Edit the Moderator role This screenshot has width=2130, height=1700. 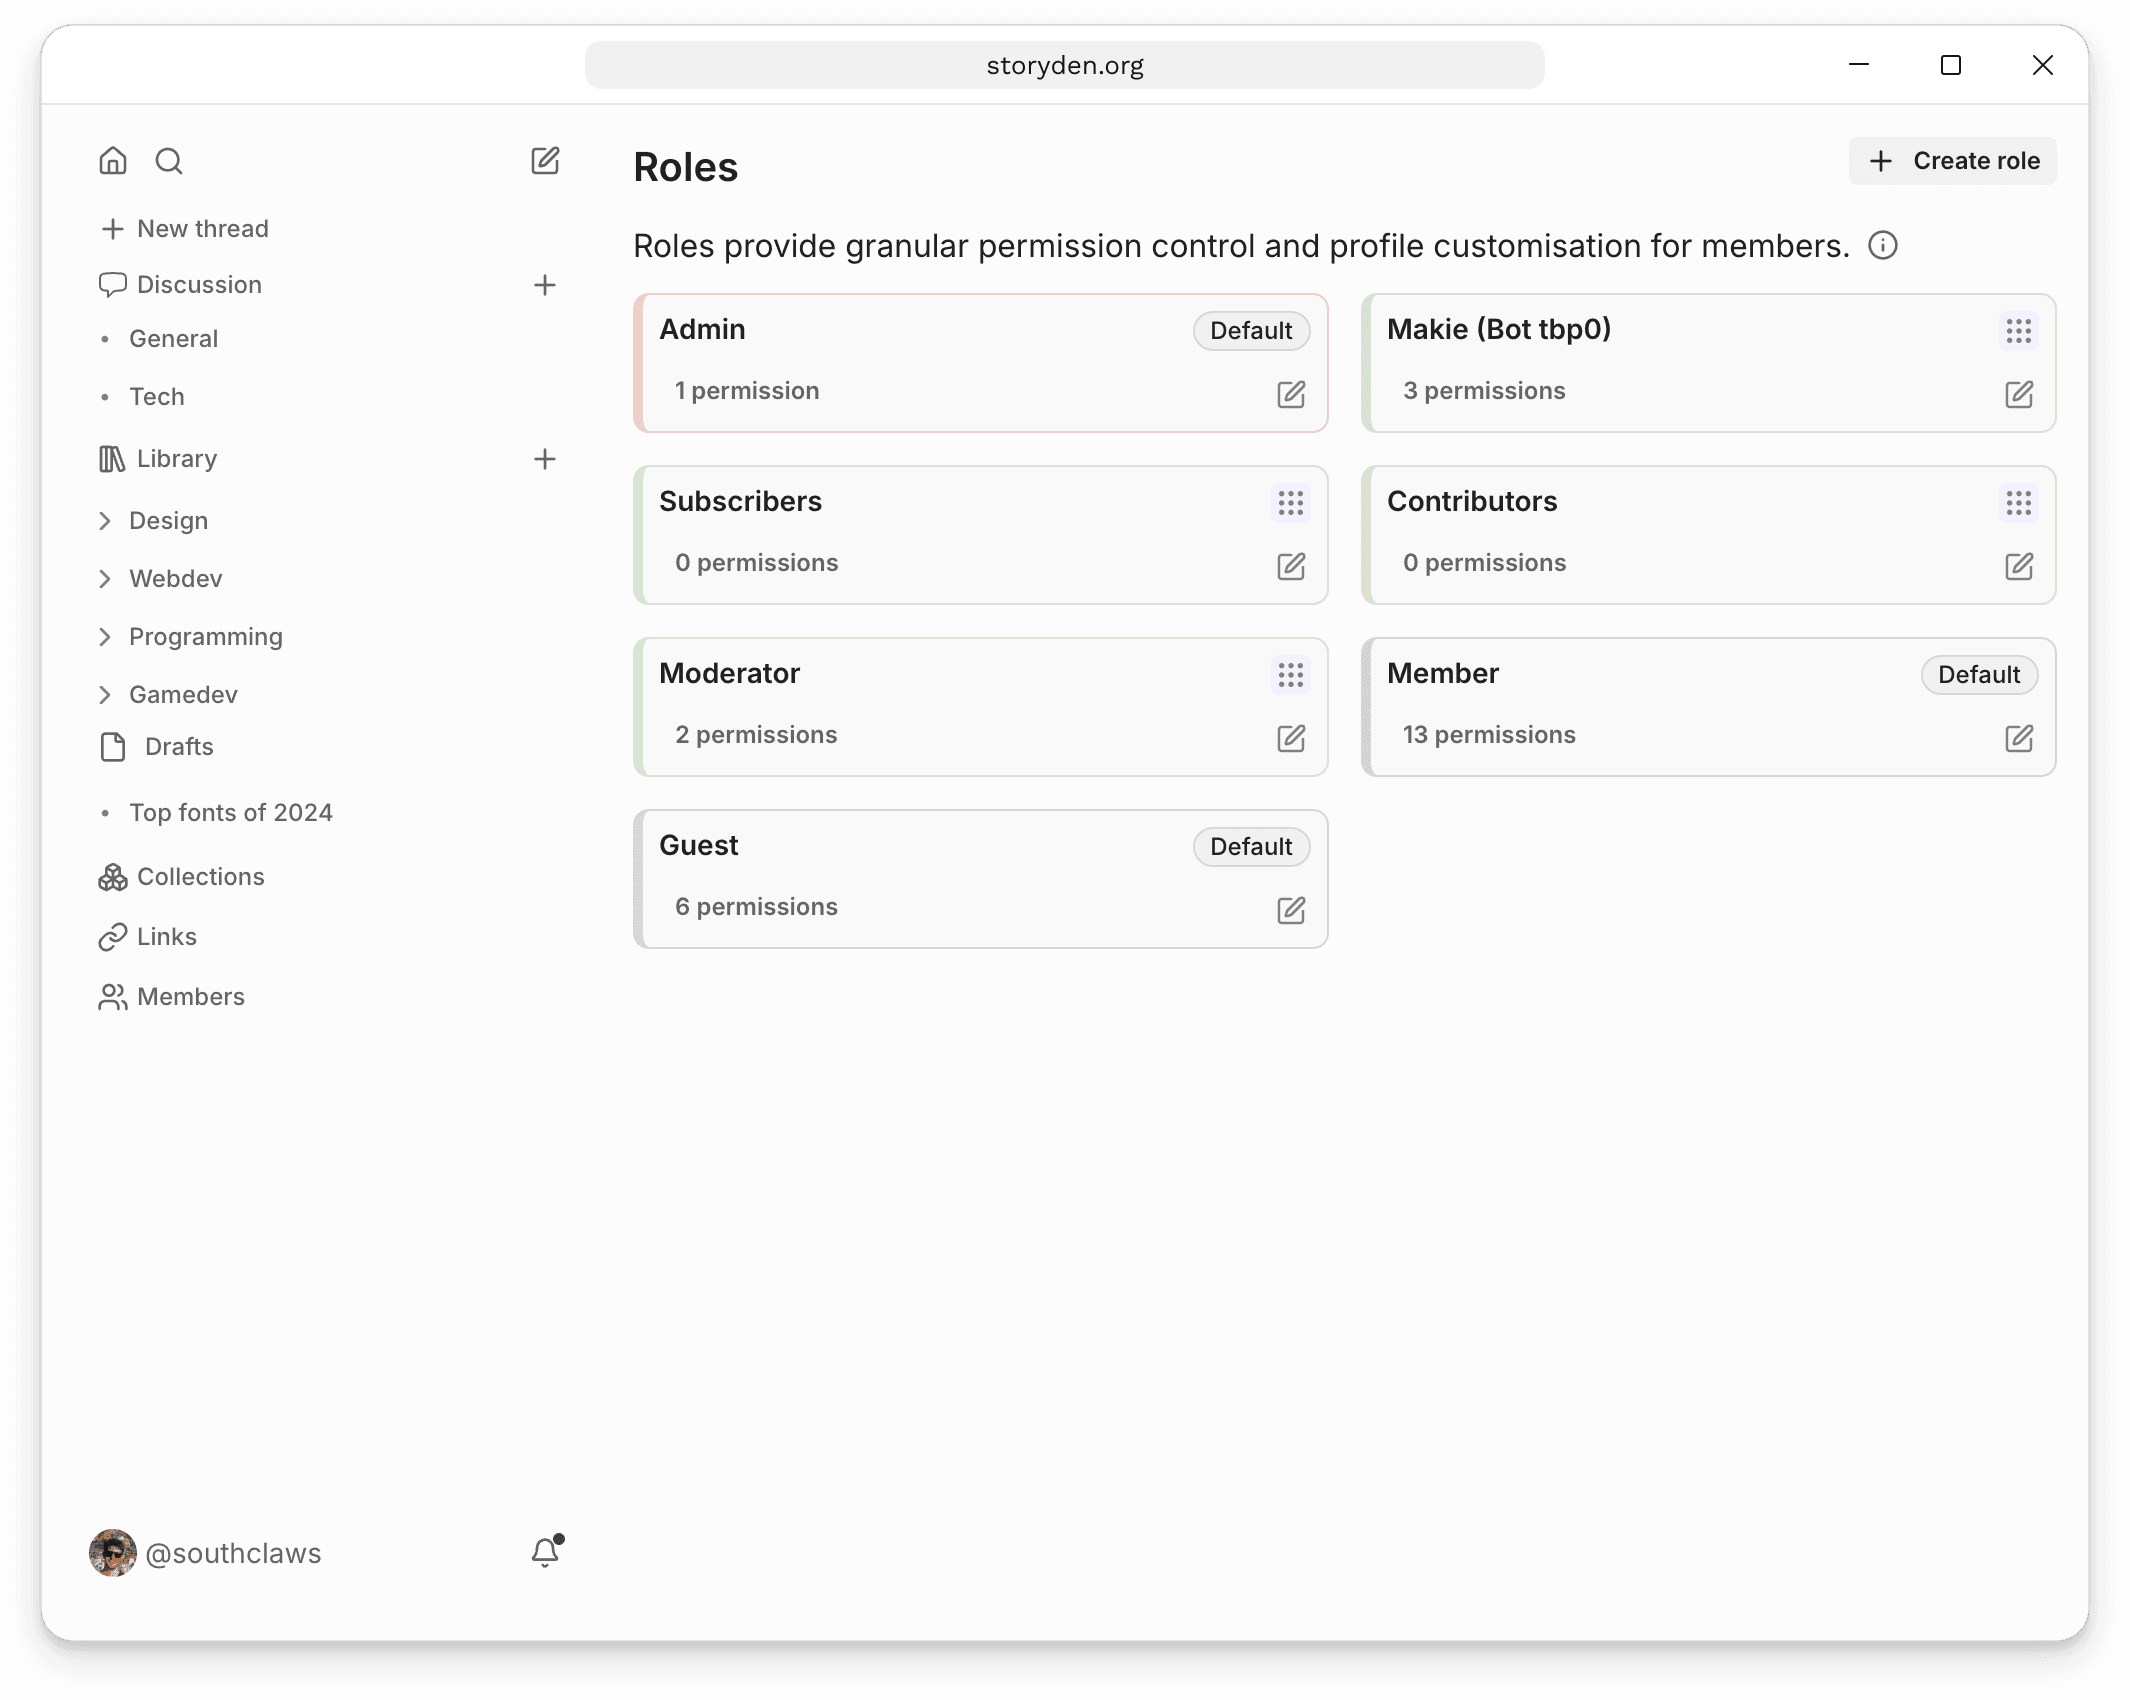tap(1291, 738)
